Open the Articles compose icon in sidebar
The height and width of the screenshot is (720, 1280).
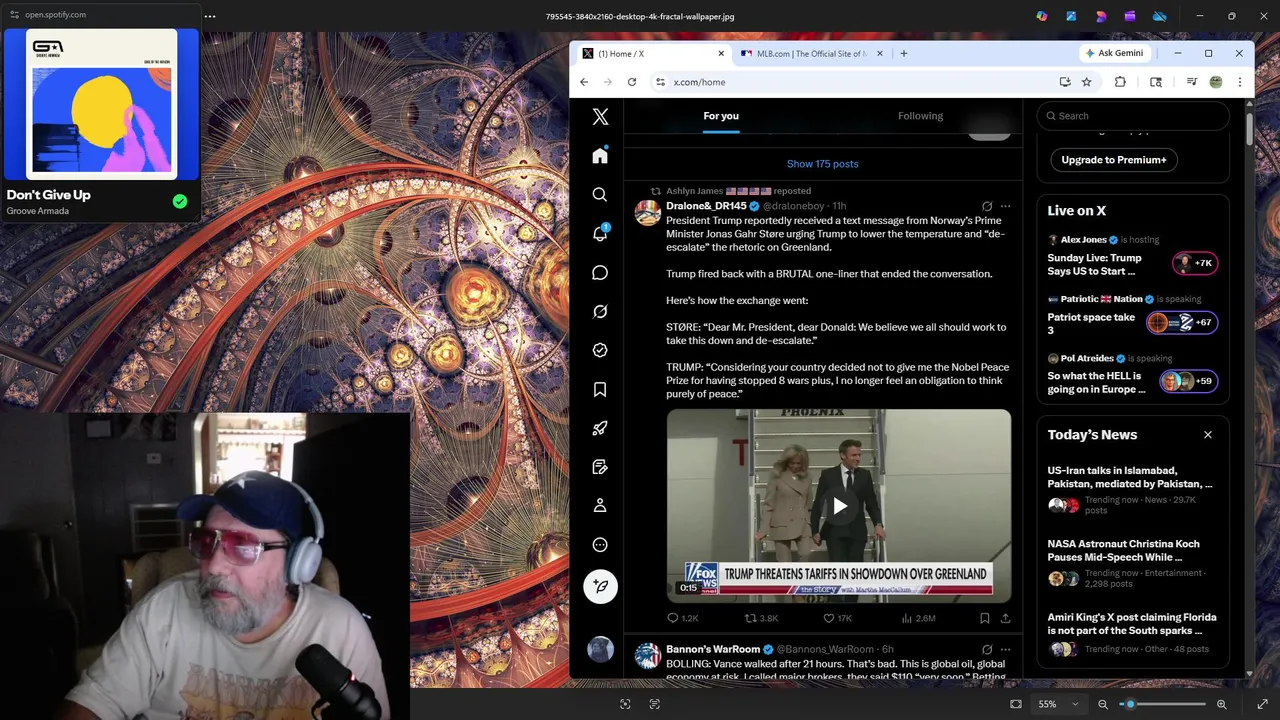pyautogui.click(x=600, y=467)
